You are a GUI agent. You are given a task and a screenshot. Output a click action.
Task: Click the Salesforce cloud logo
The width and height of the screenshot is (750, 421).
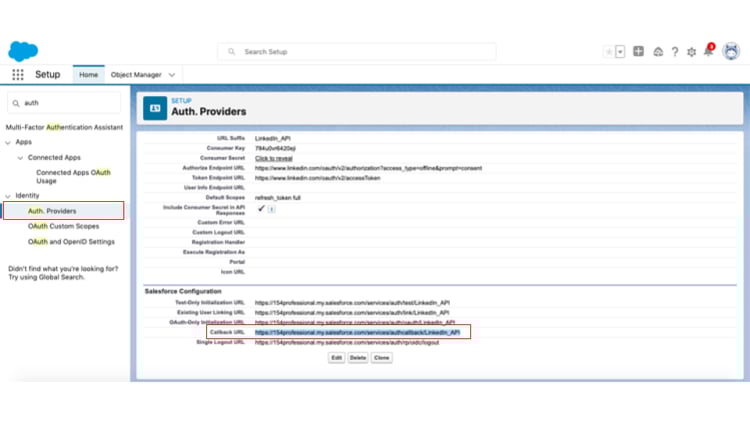(23, 51)
